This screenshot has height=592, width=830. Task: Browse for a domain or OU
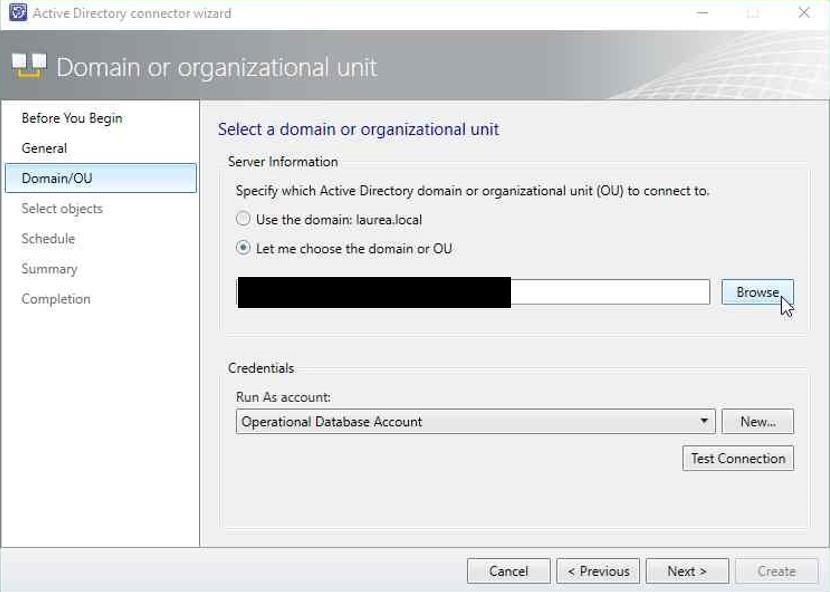click(x=757, y=292)
